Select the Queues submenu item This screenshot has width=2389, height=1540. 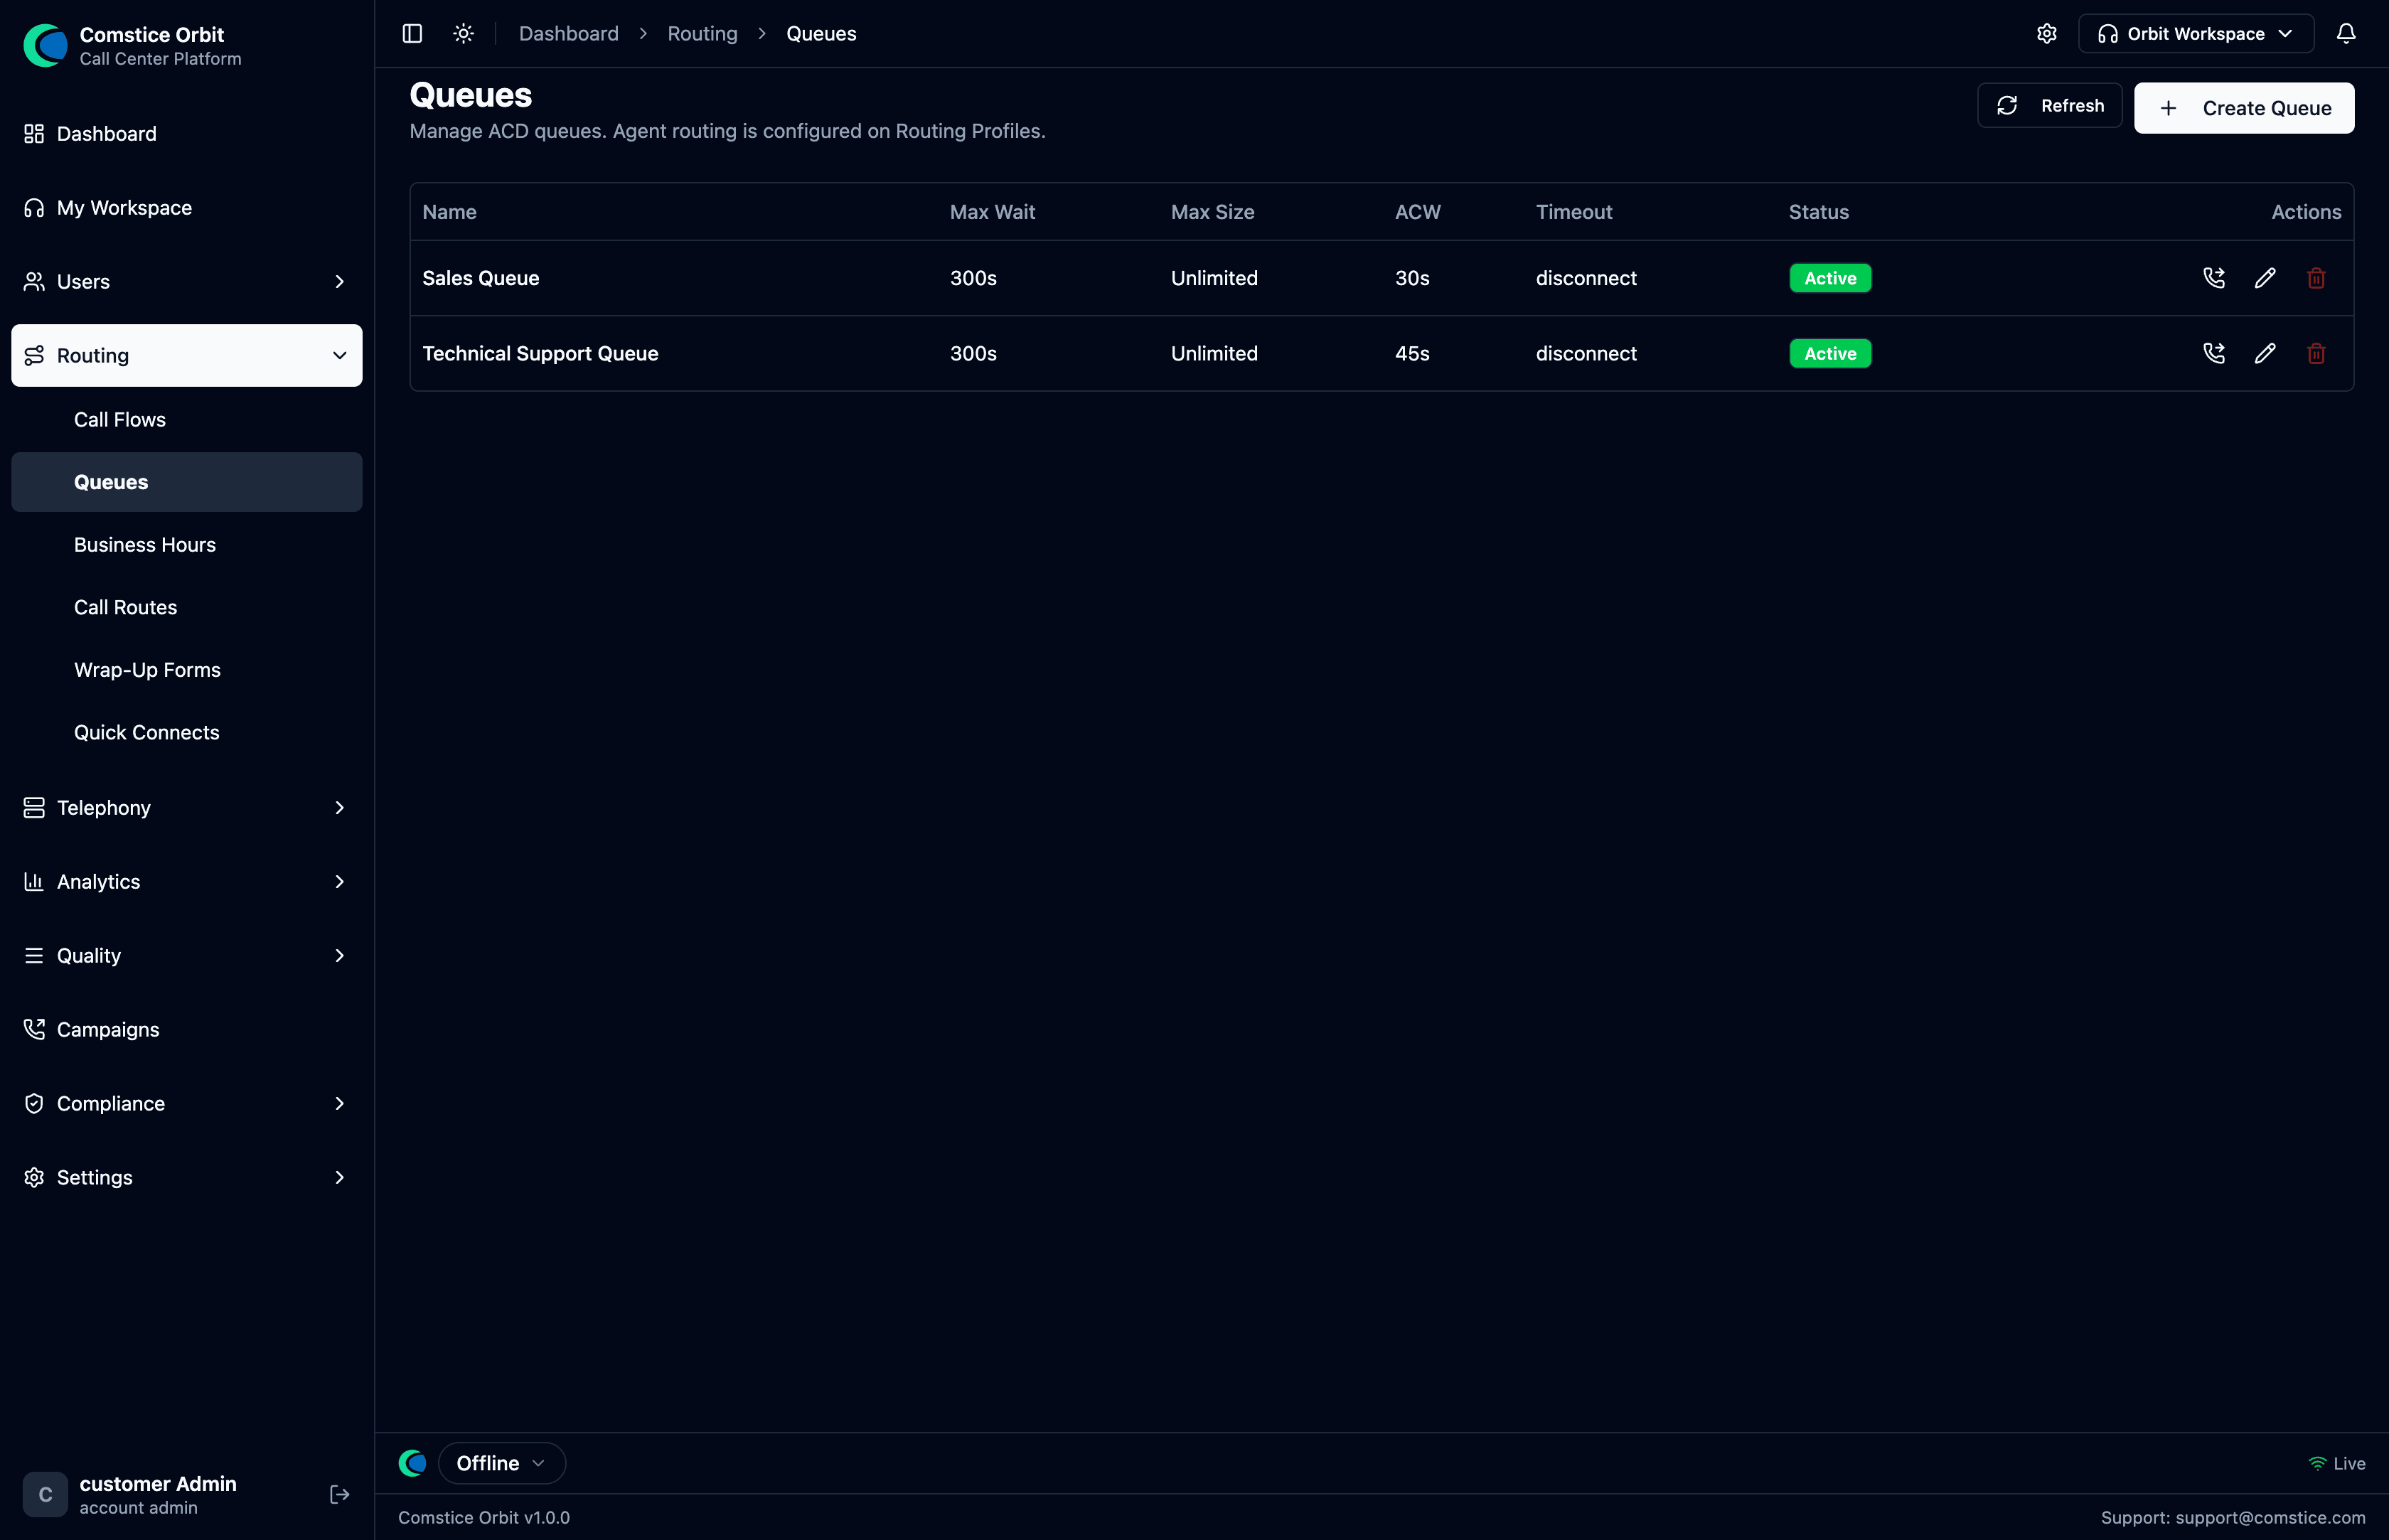click(x=187, y=482)
